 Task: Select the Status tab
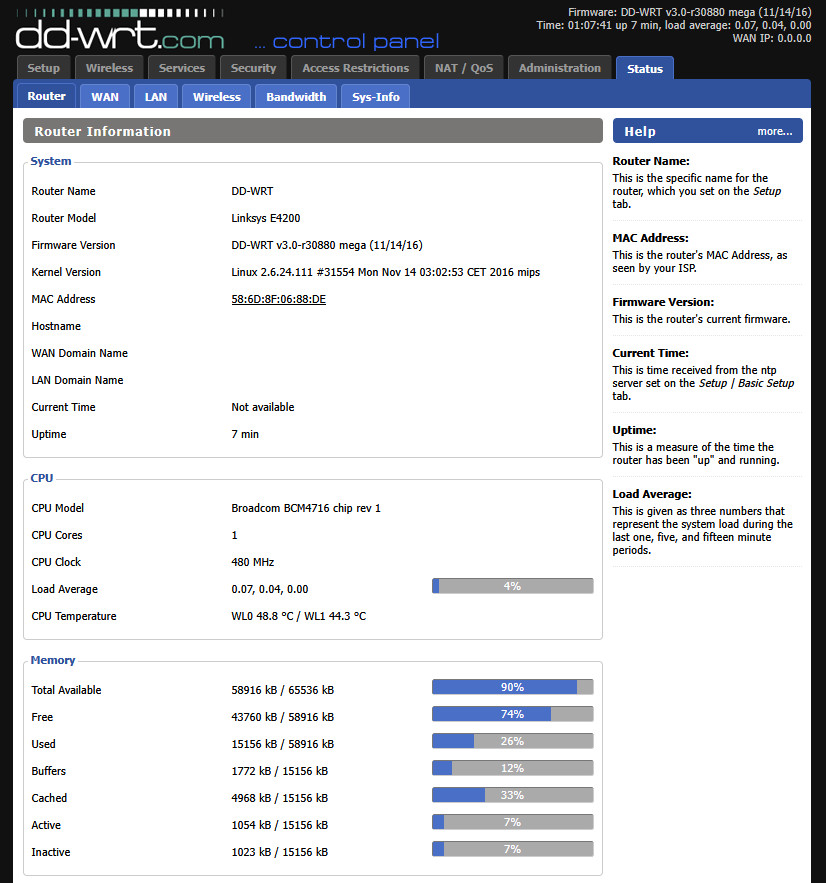(x=644, y=67)
